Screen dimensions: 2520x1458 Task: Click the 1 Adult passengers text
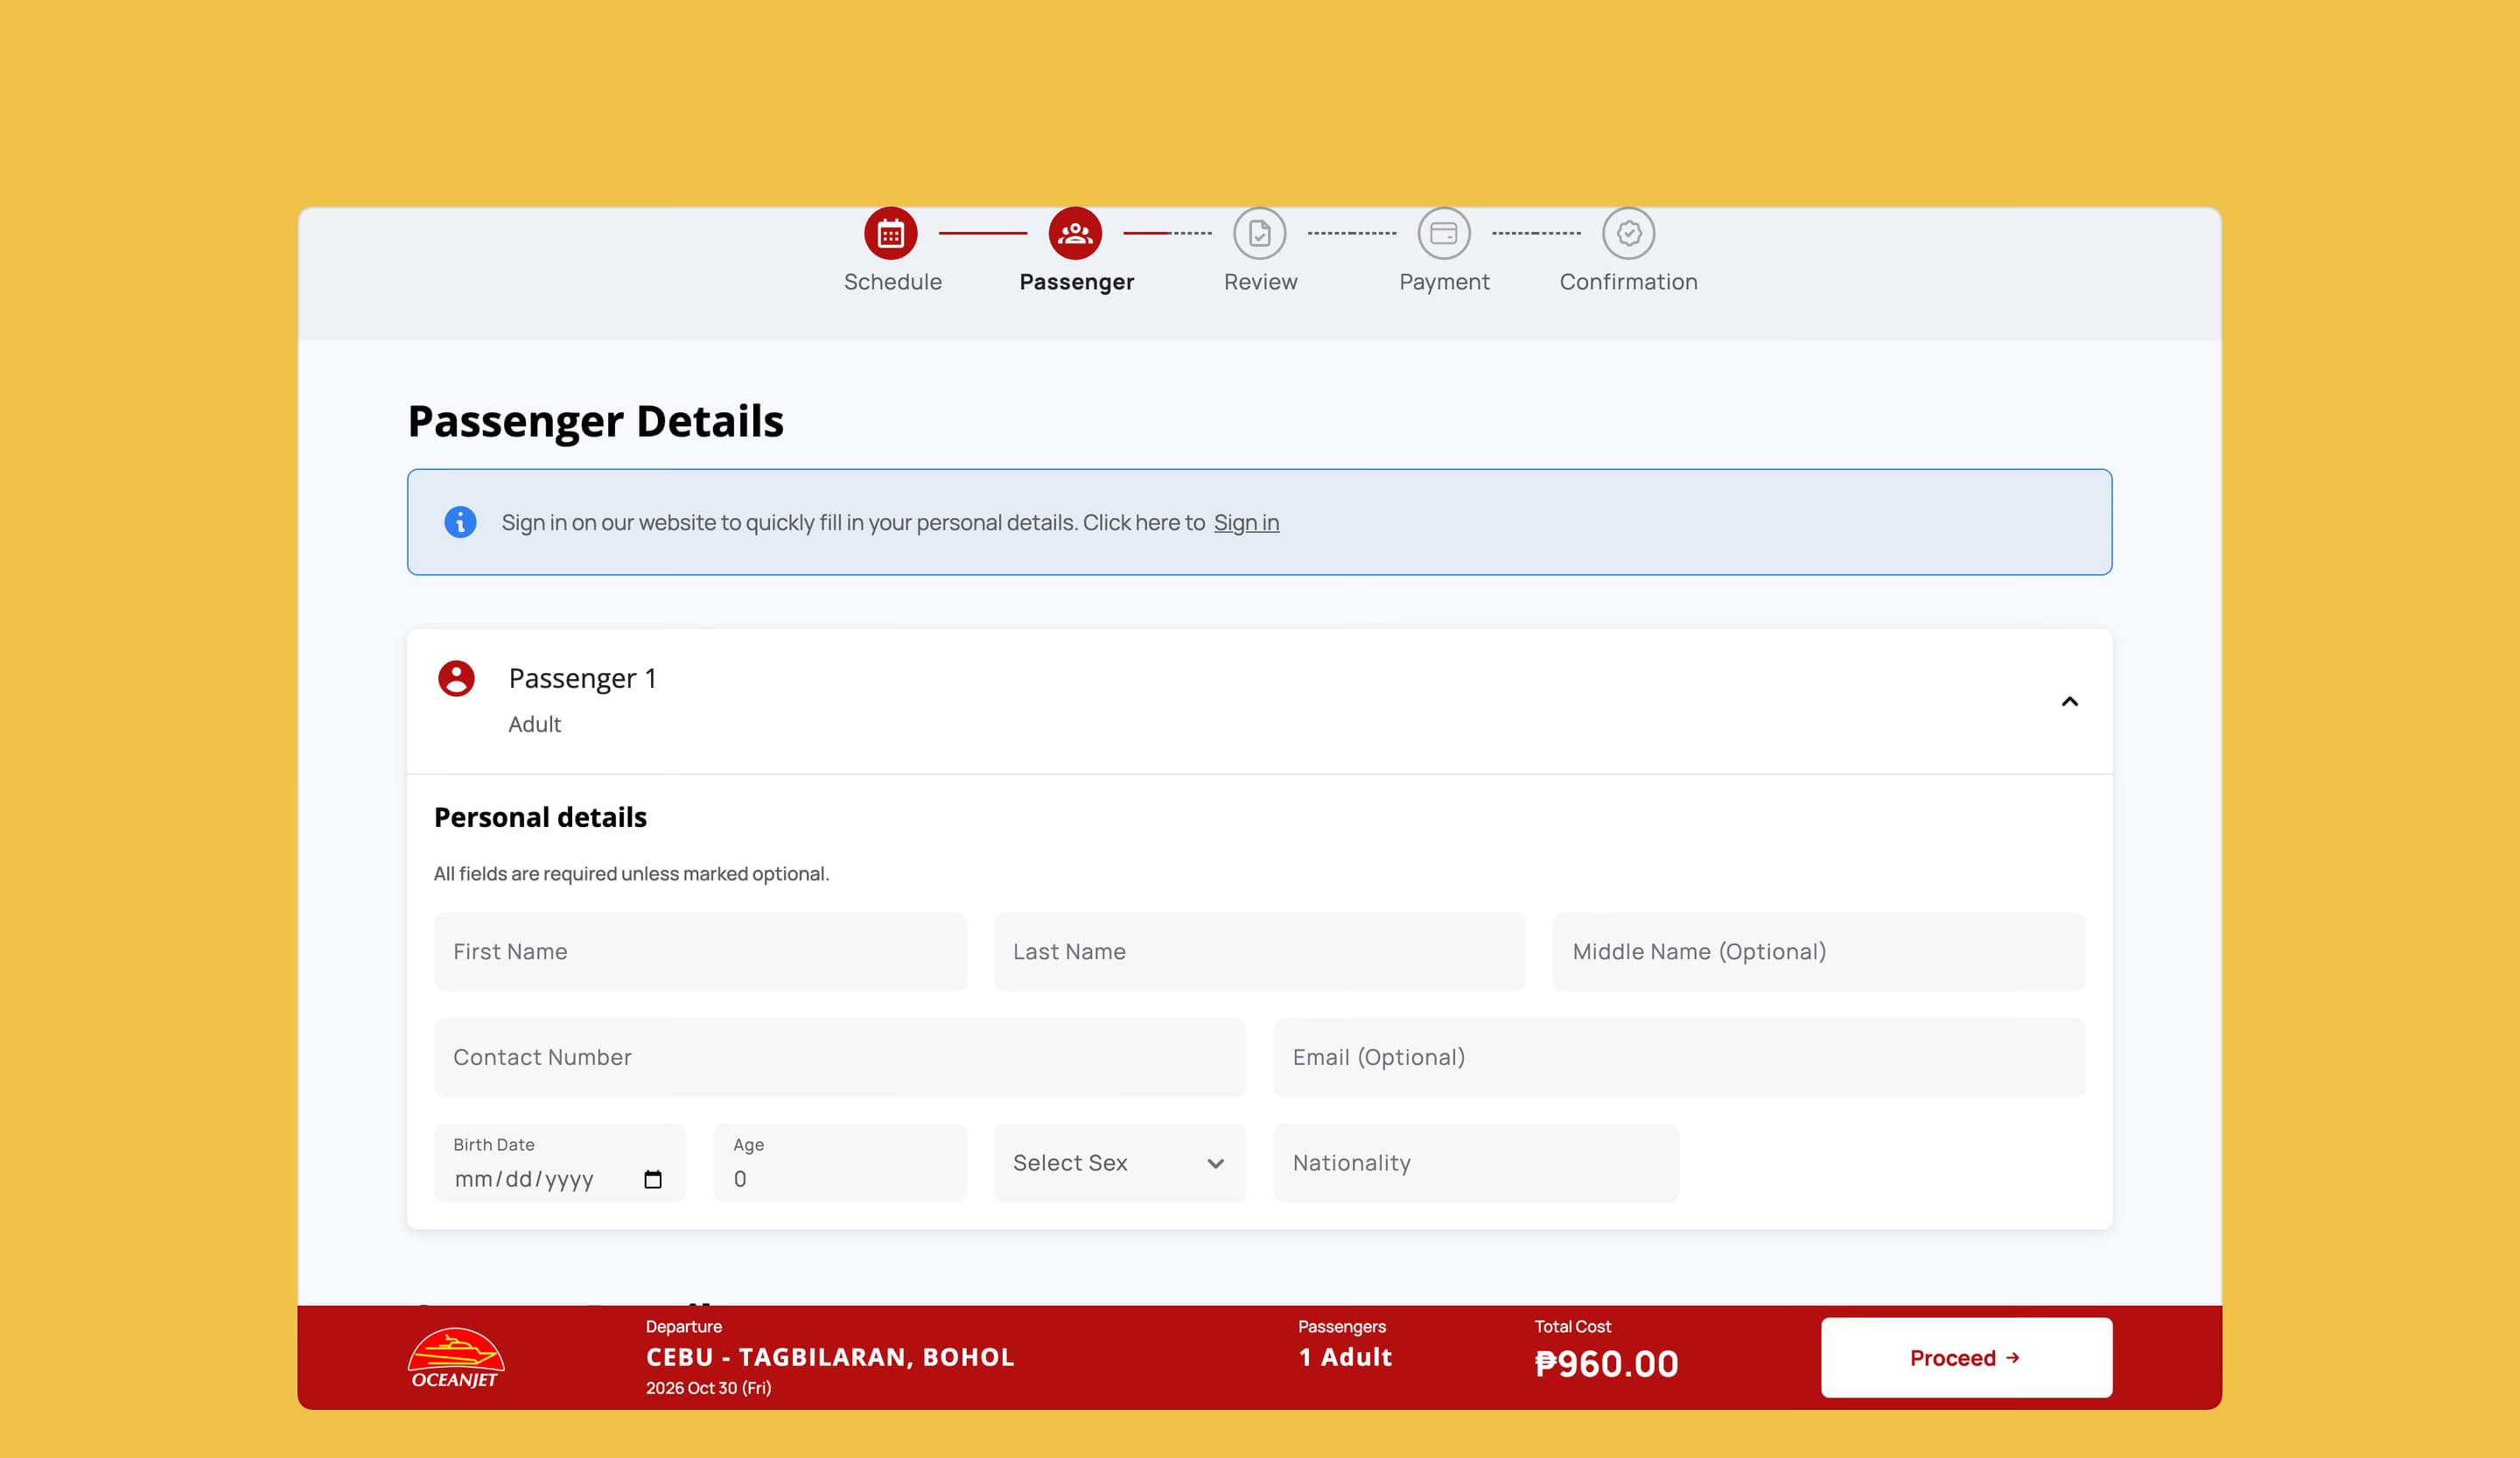(1345, 1357)
